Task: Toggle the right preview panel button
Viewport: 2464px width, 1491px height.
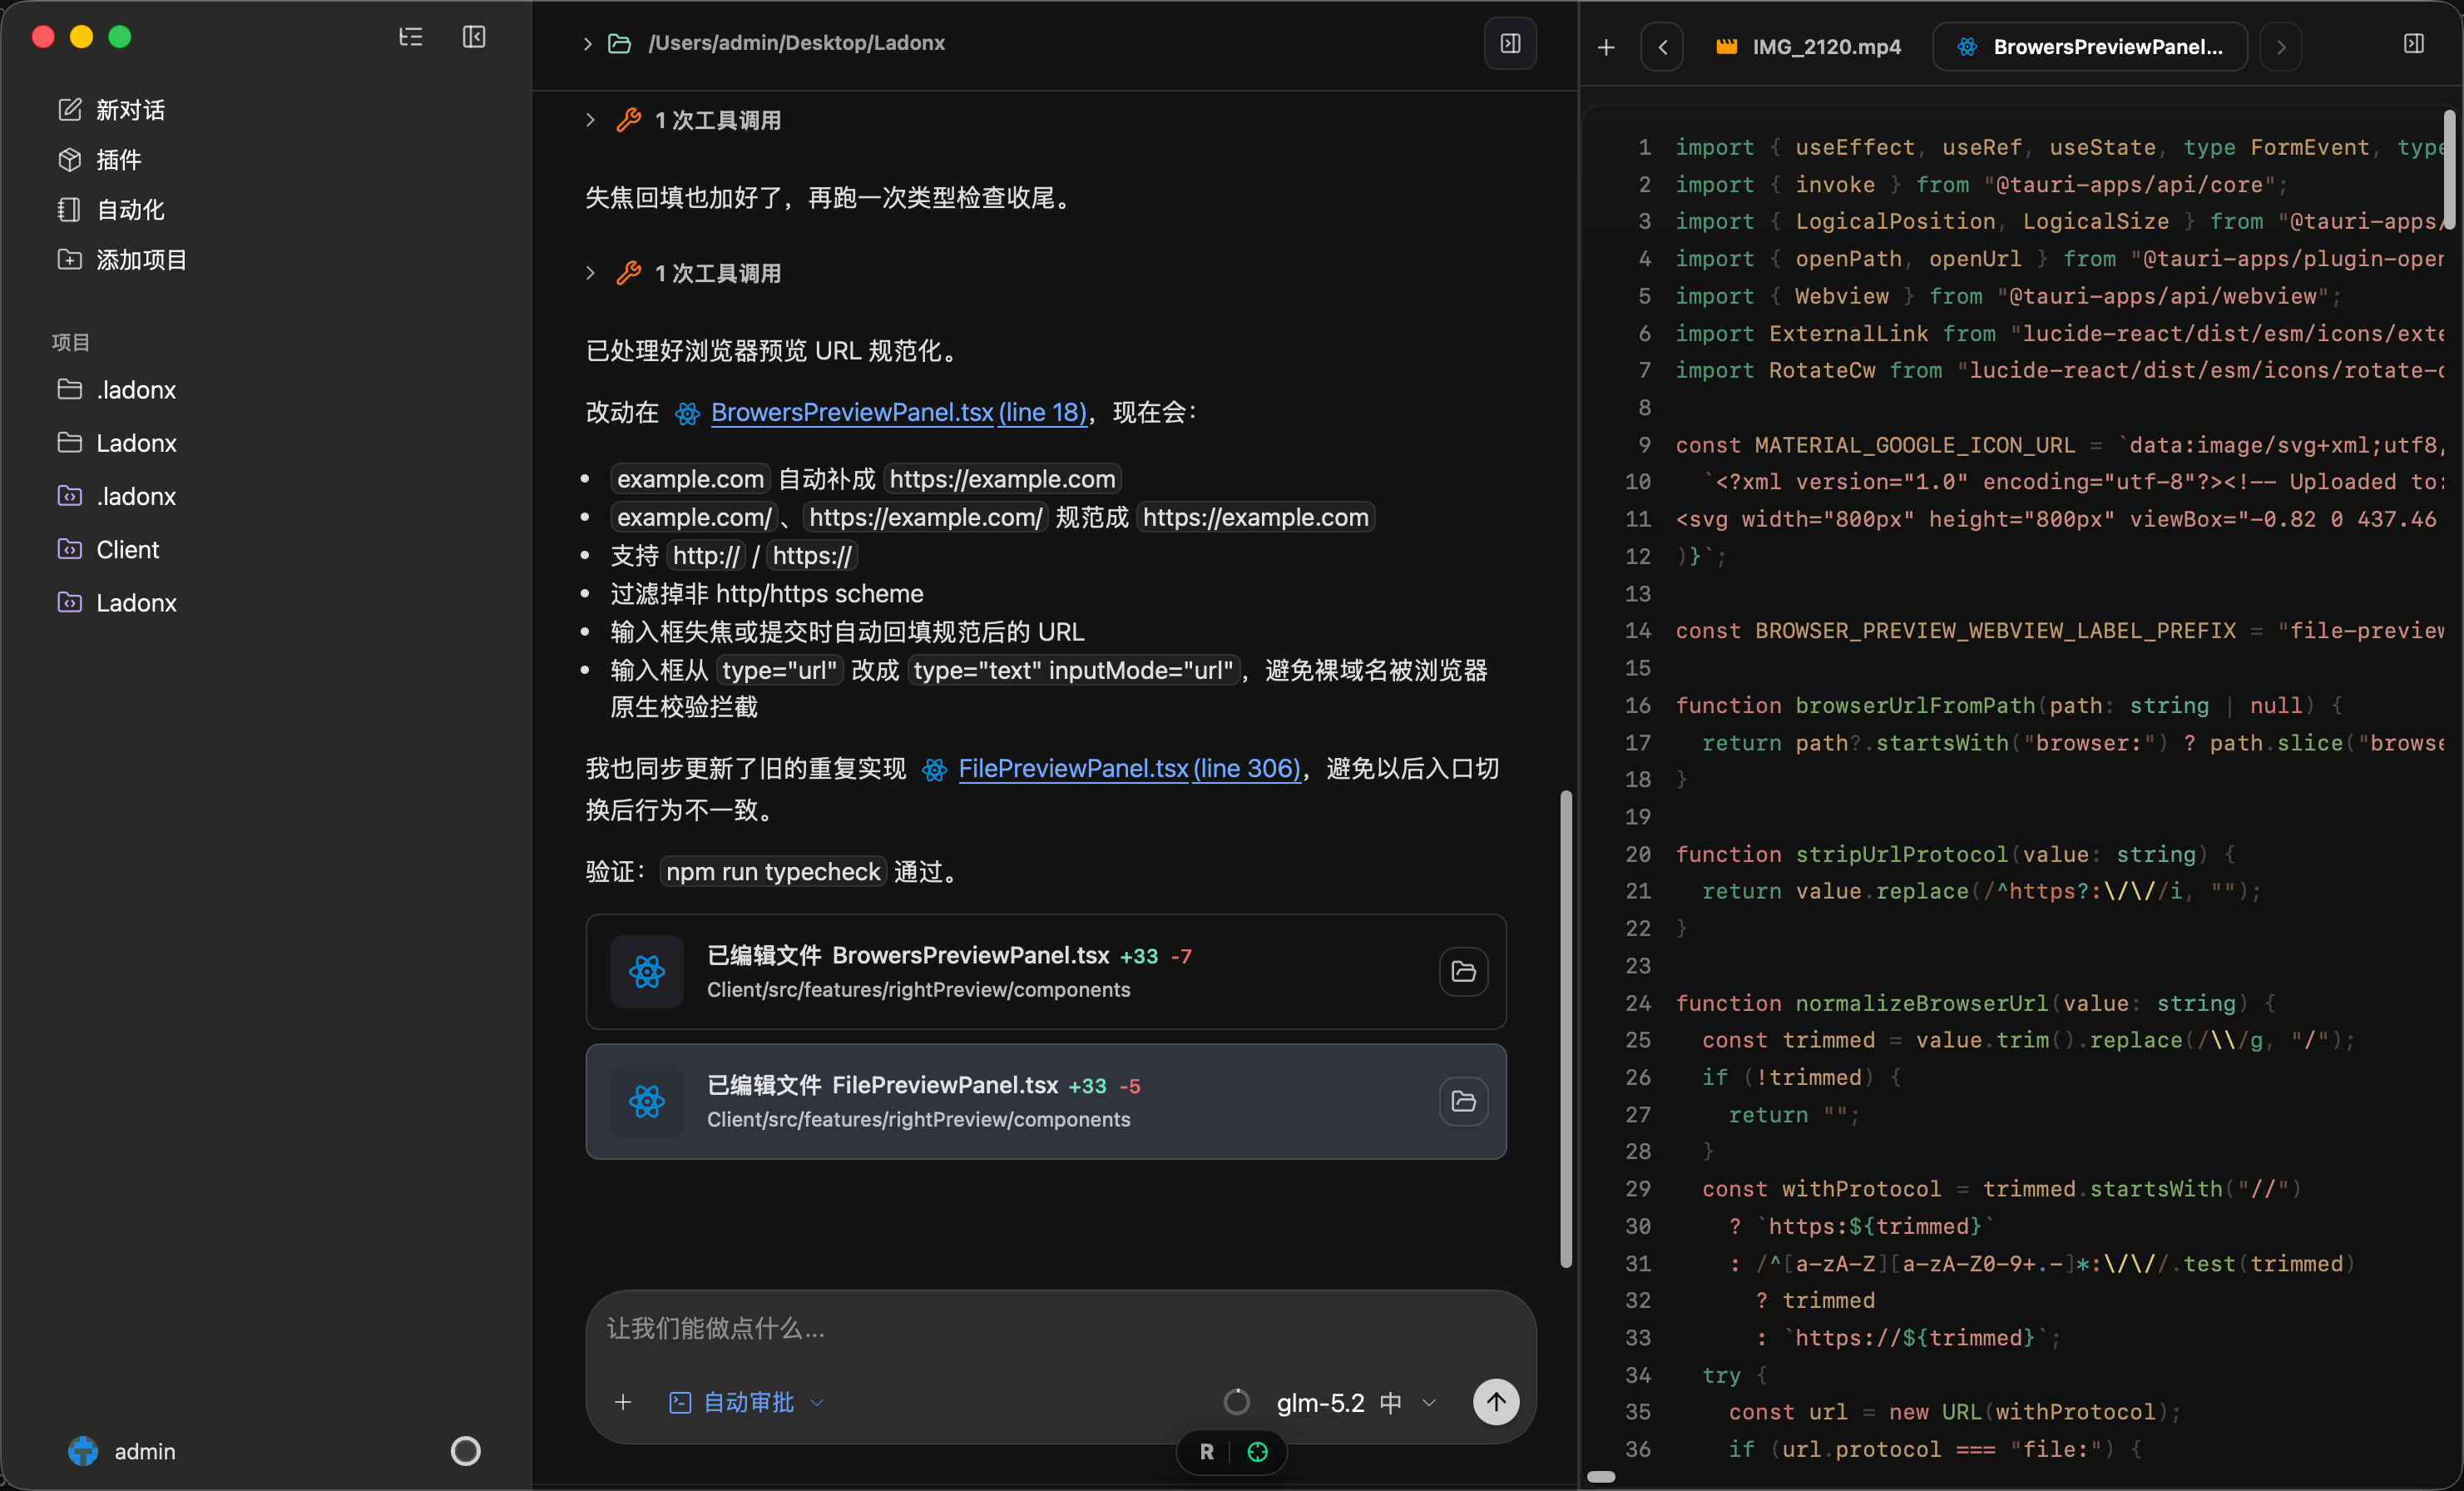Action: (x=1510, y=43)
